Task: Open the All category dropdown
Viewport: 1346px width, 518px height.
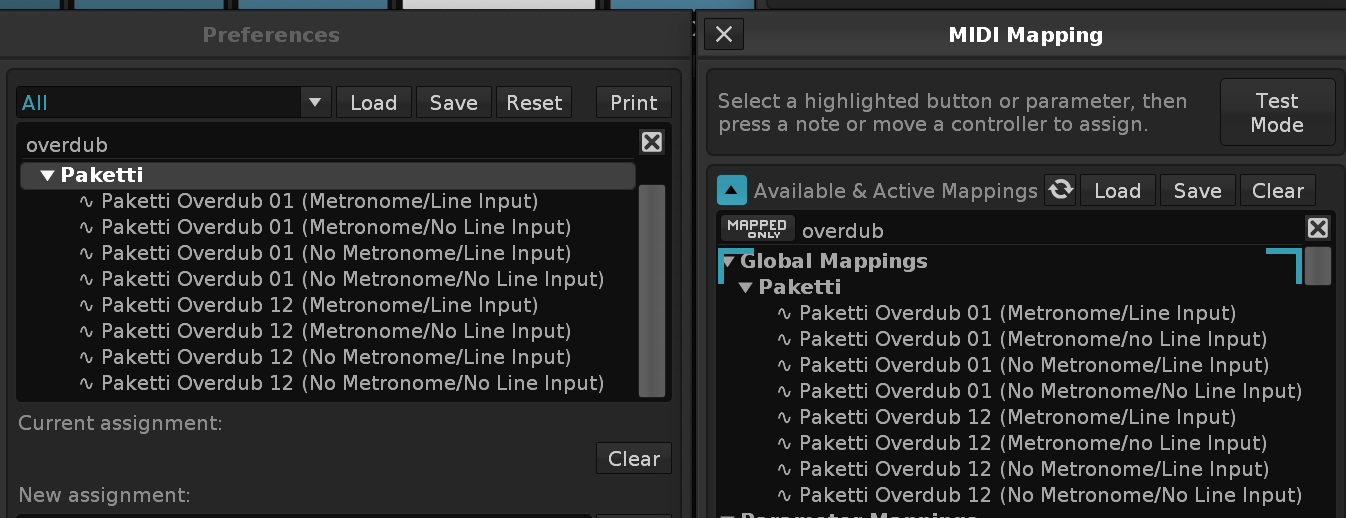Action: tap(314, 102)
